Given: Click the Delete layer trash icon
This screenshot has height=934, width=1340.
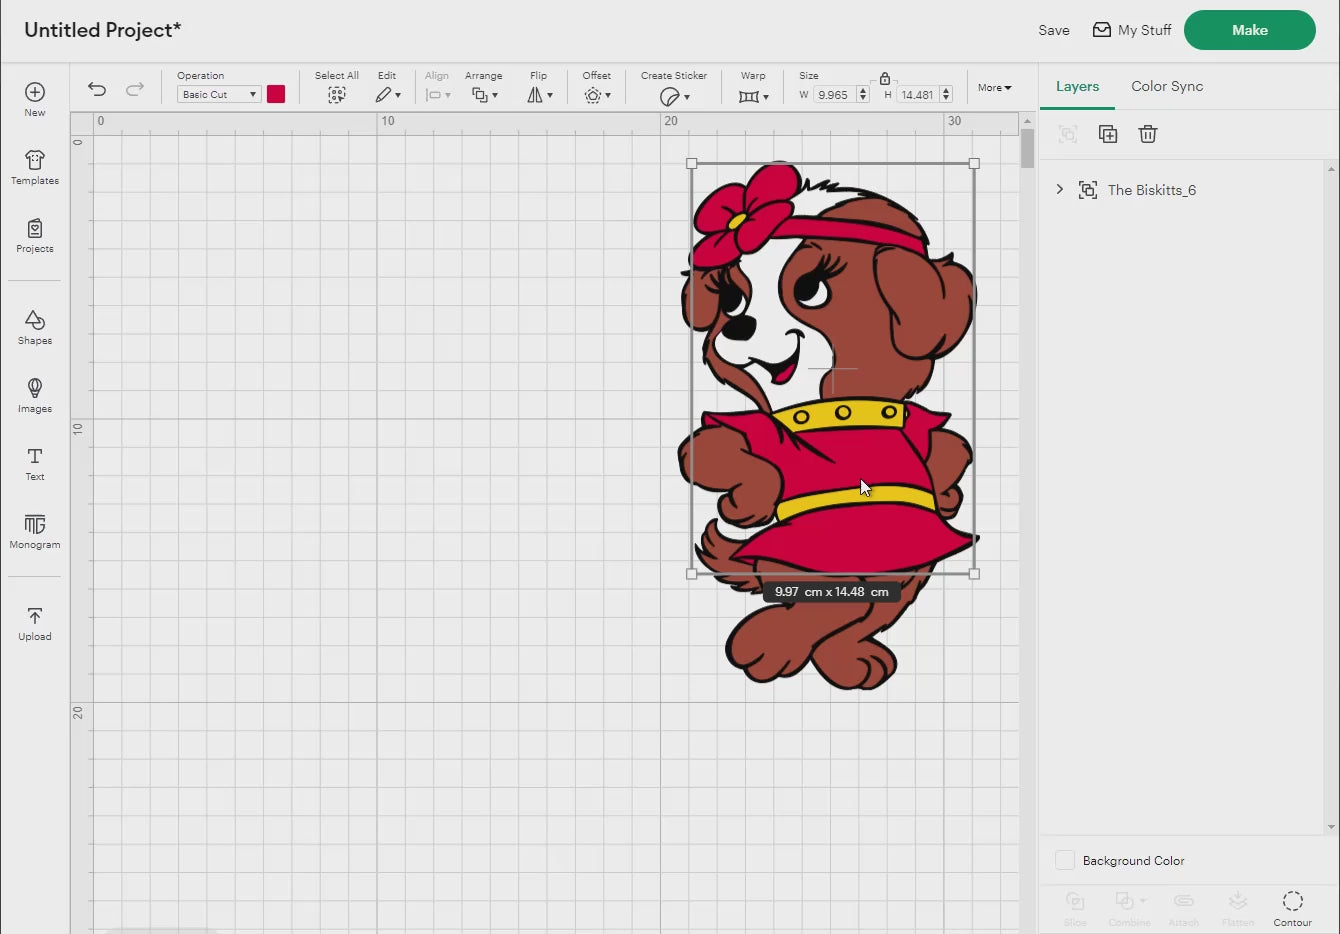Looking at the screenshot, I should (1148, 134).
